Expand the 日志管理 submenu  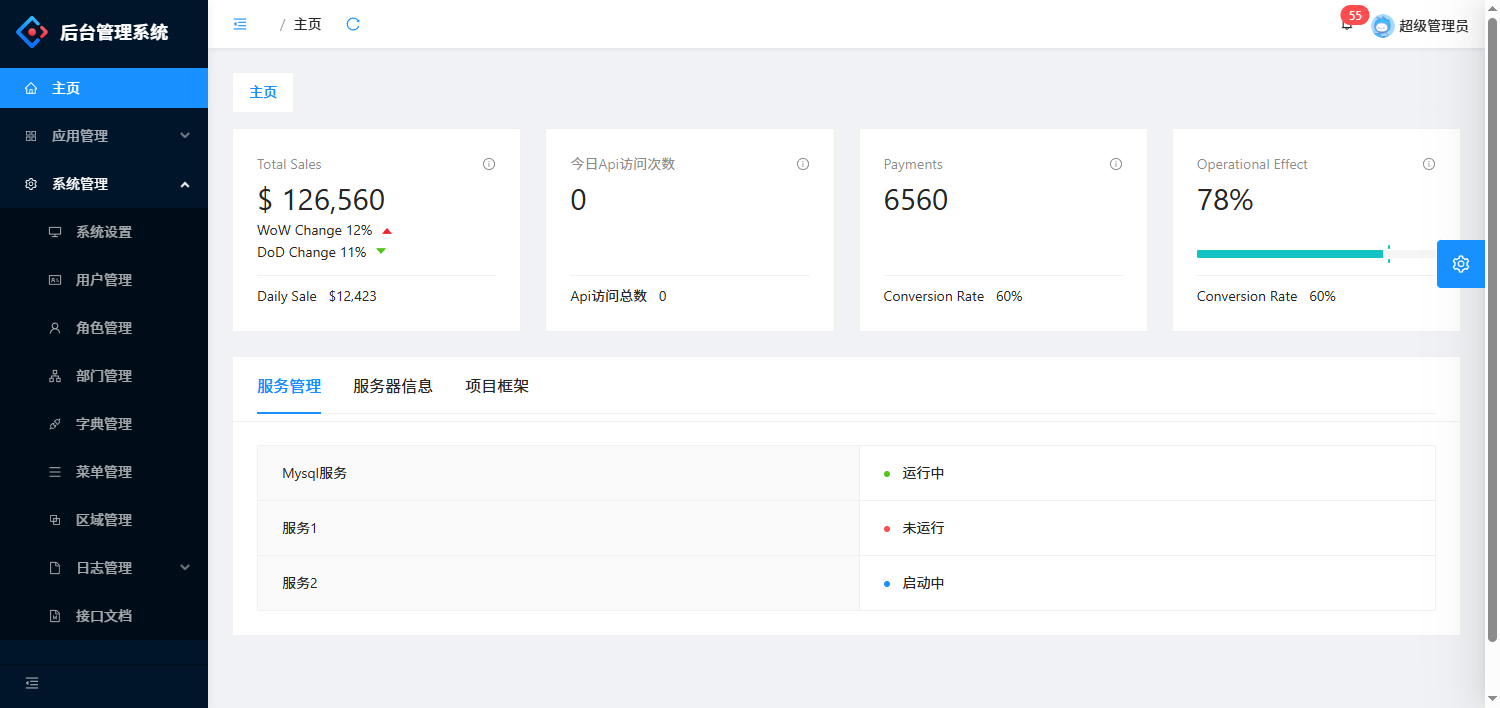(184, 567)
